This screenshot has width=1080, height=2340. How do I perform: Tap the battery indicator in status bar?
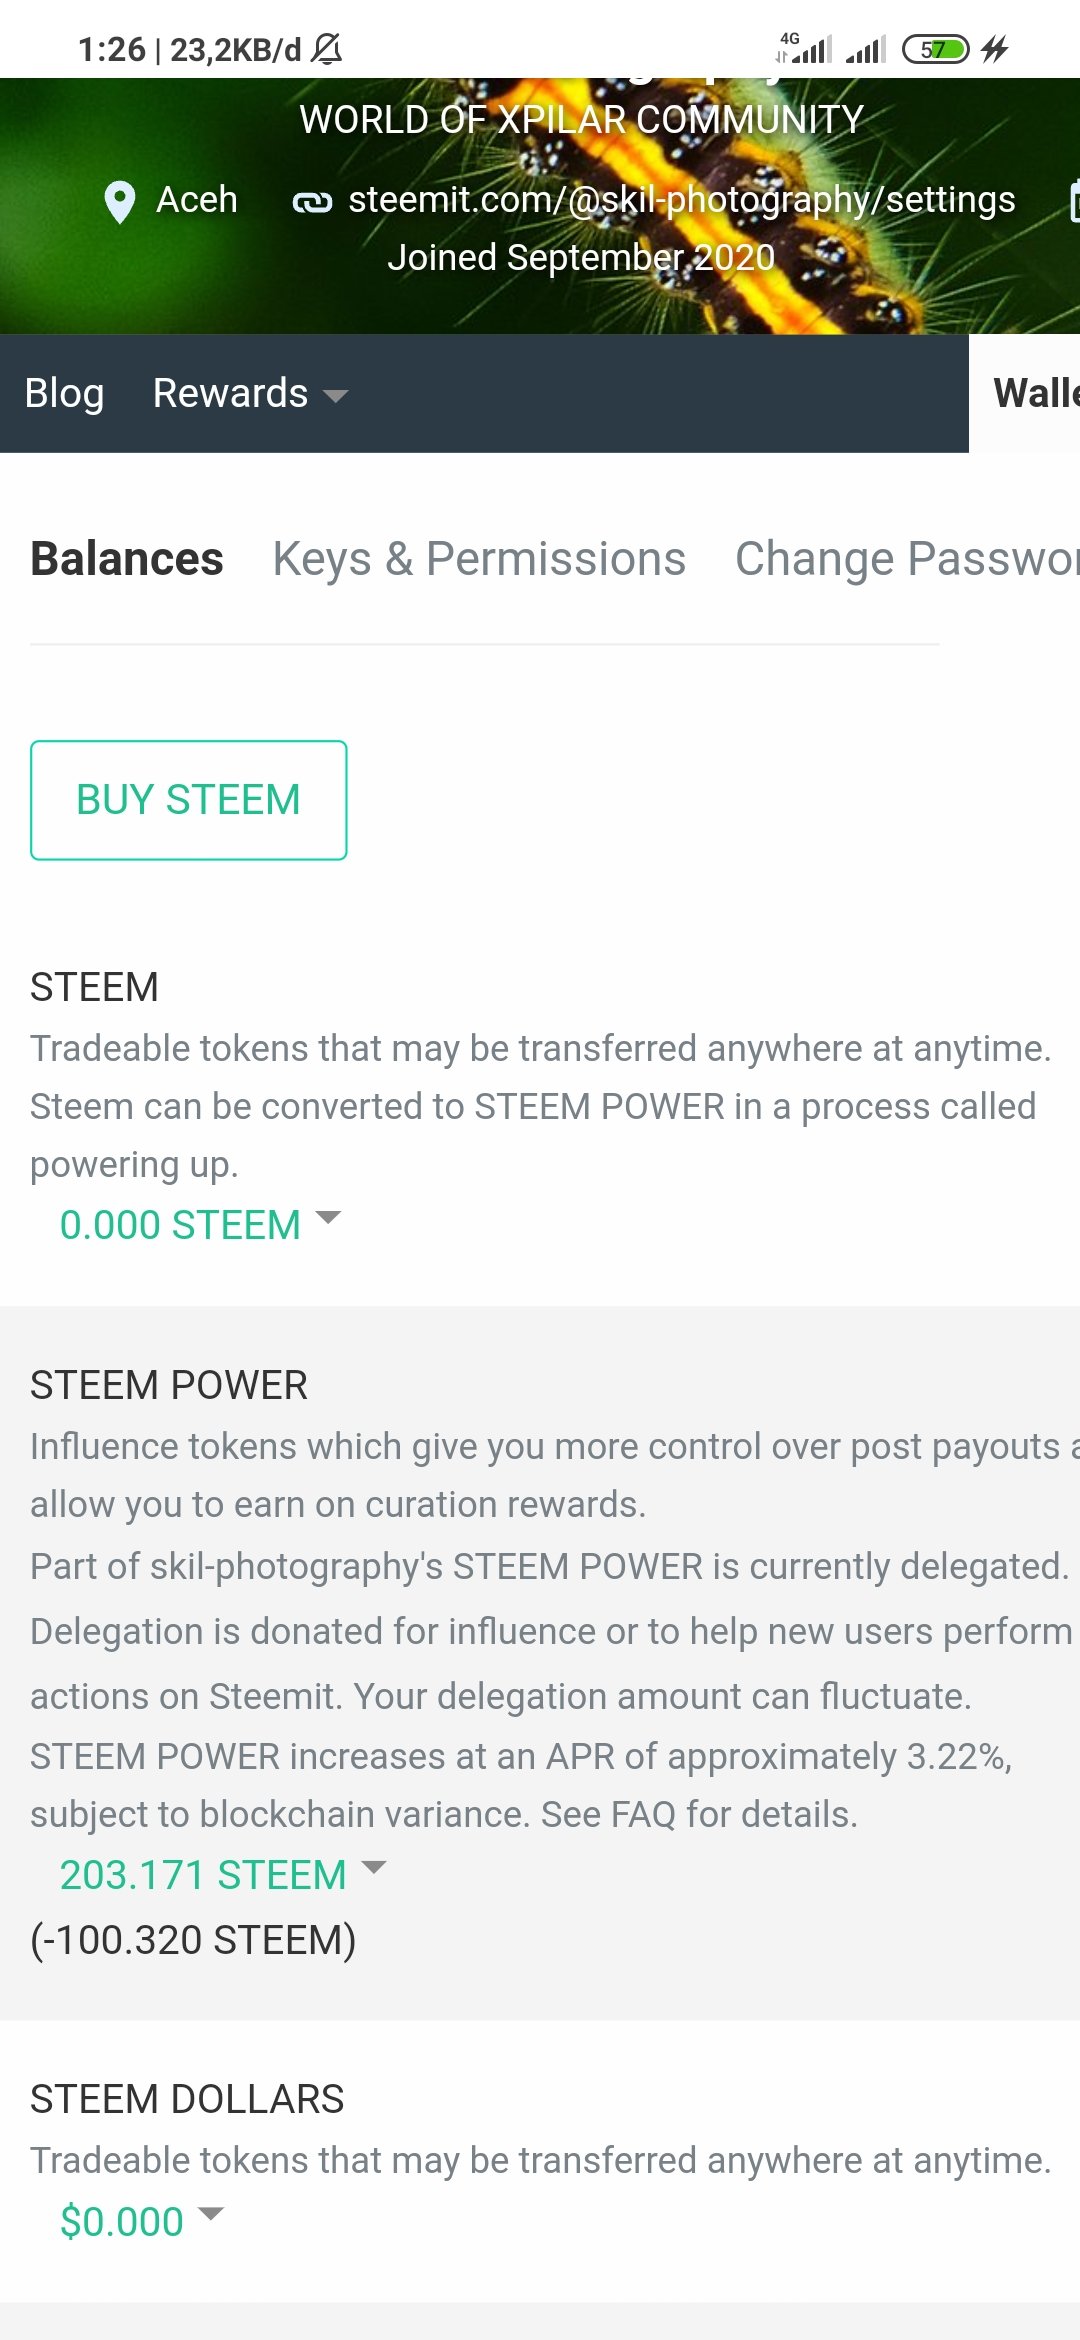coord(936,49)
